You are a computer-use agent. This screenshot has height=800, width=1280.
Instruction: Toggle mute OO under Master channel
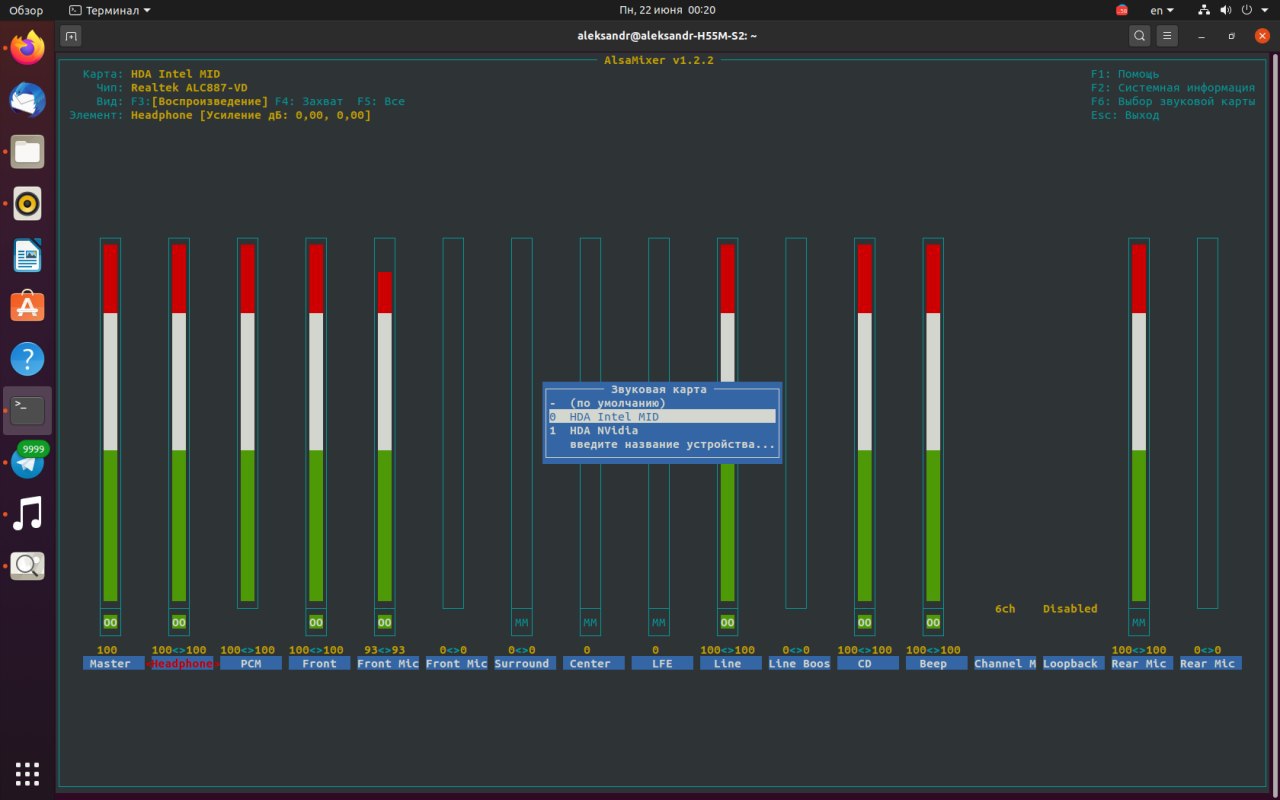[110, 622]
